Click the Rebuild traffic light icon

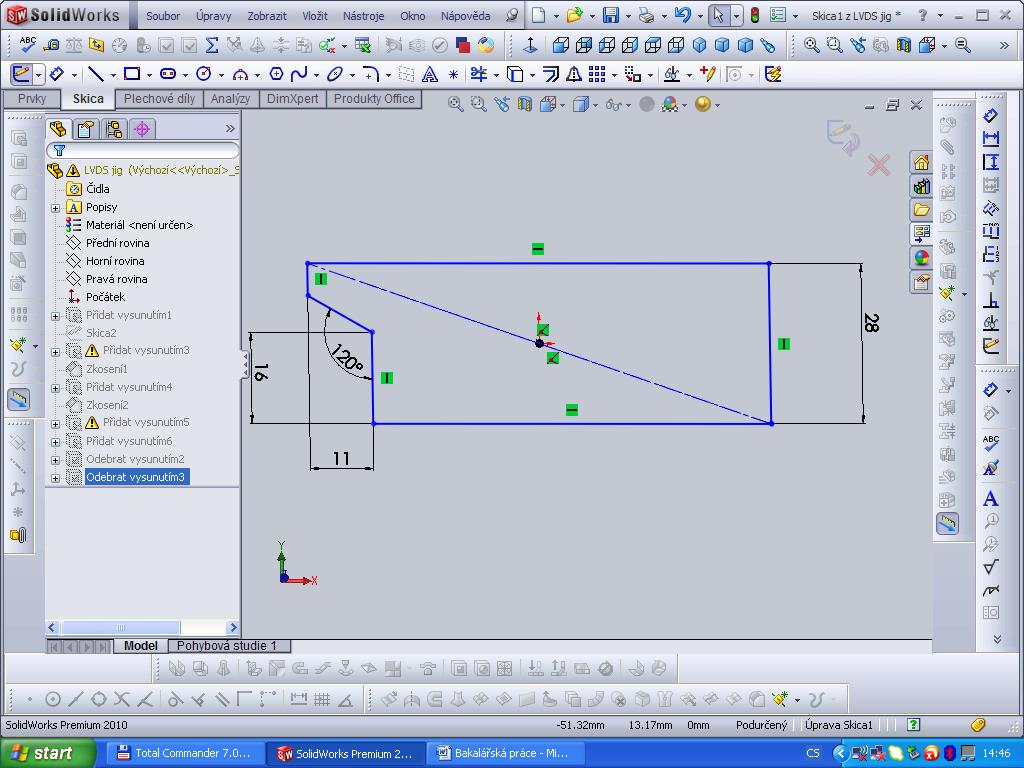click(x=754, y=15)
